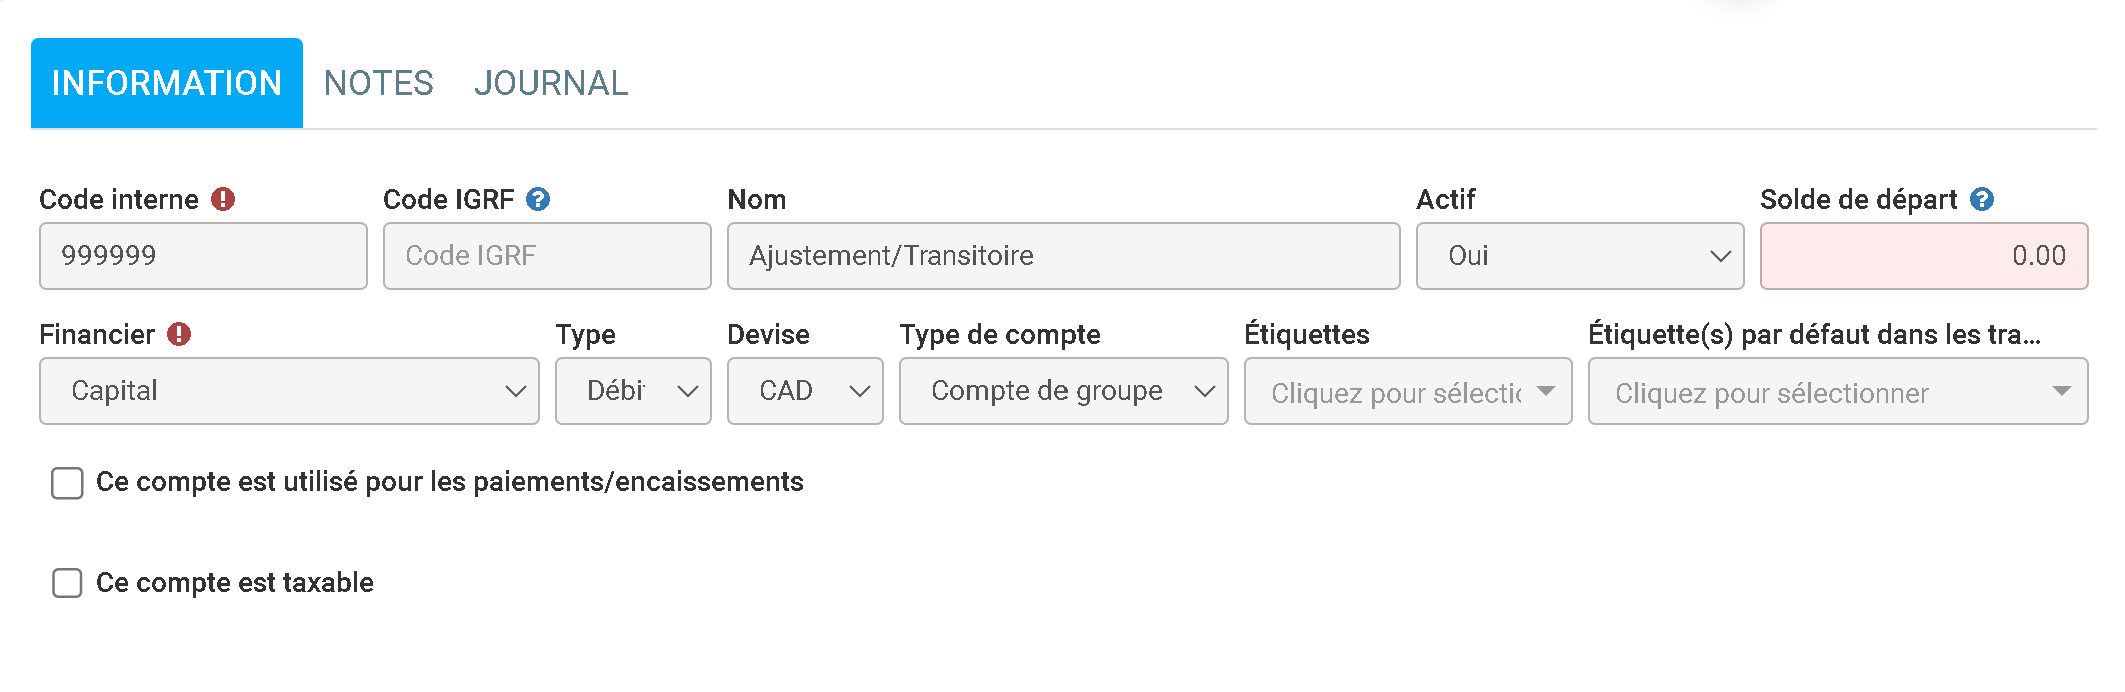Screen dimensions: 2125x692
Task: Switch to the NOTES tab
Action: click(378, 83)
